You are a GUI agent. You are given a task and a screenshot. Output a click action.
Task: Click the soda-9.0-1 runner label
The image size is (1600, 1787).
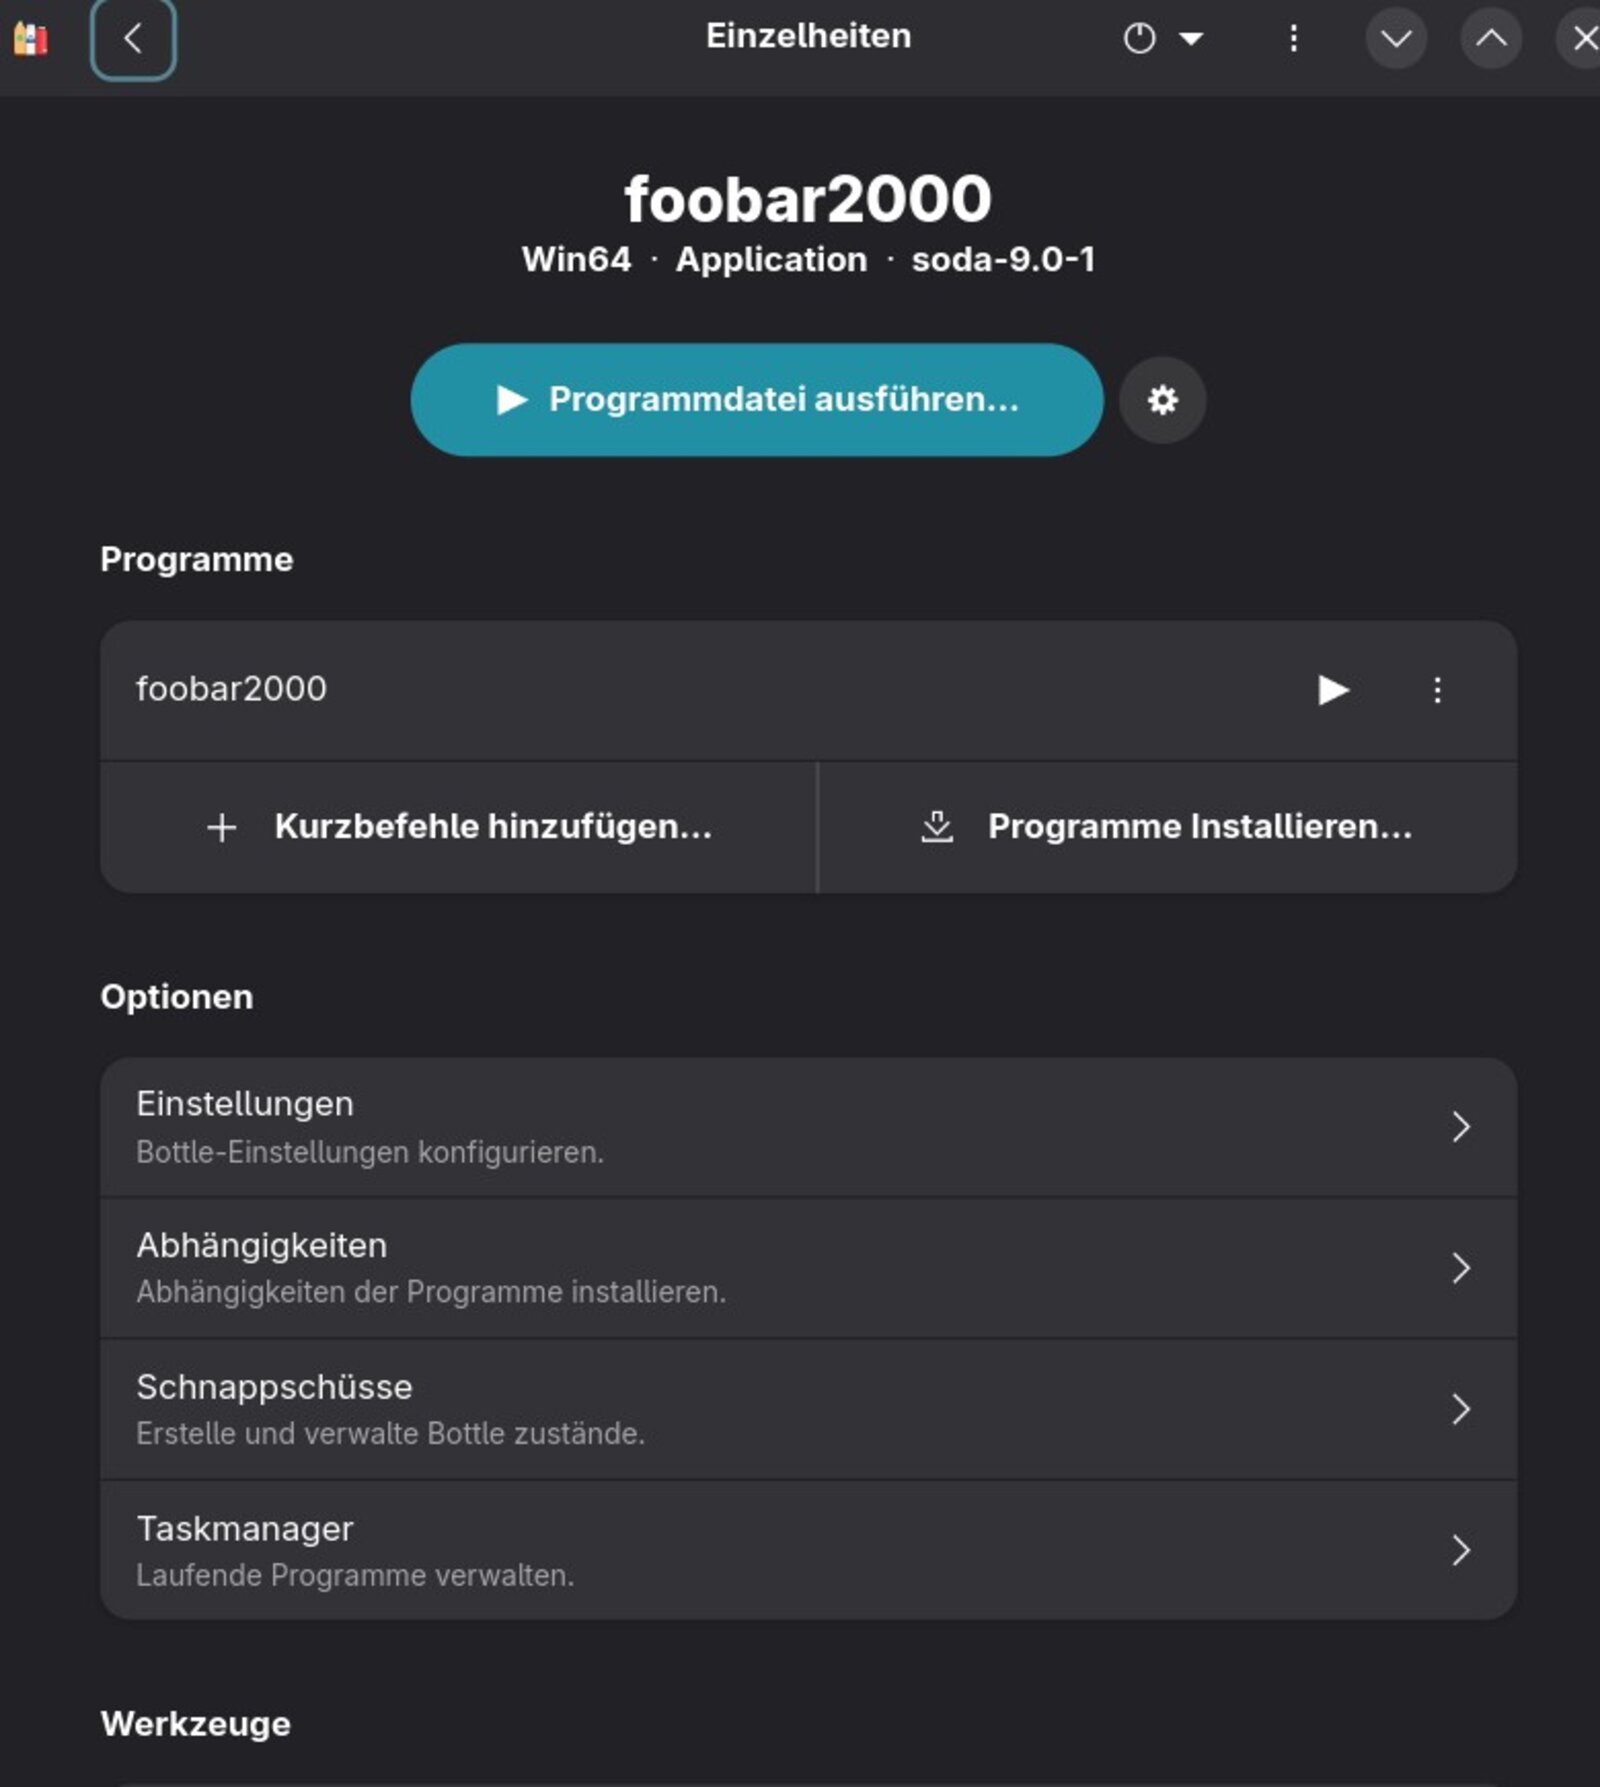(x=1003, y=260)
